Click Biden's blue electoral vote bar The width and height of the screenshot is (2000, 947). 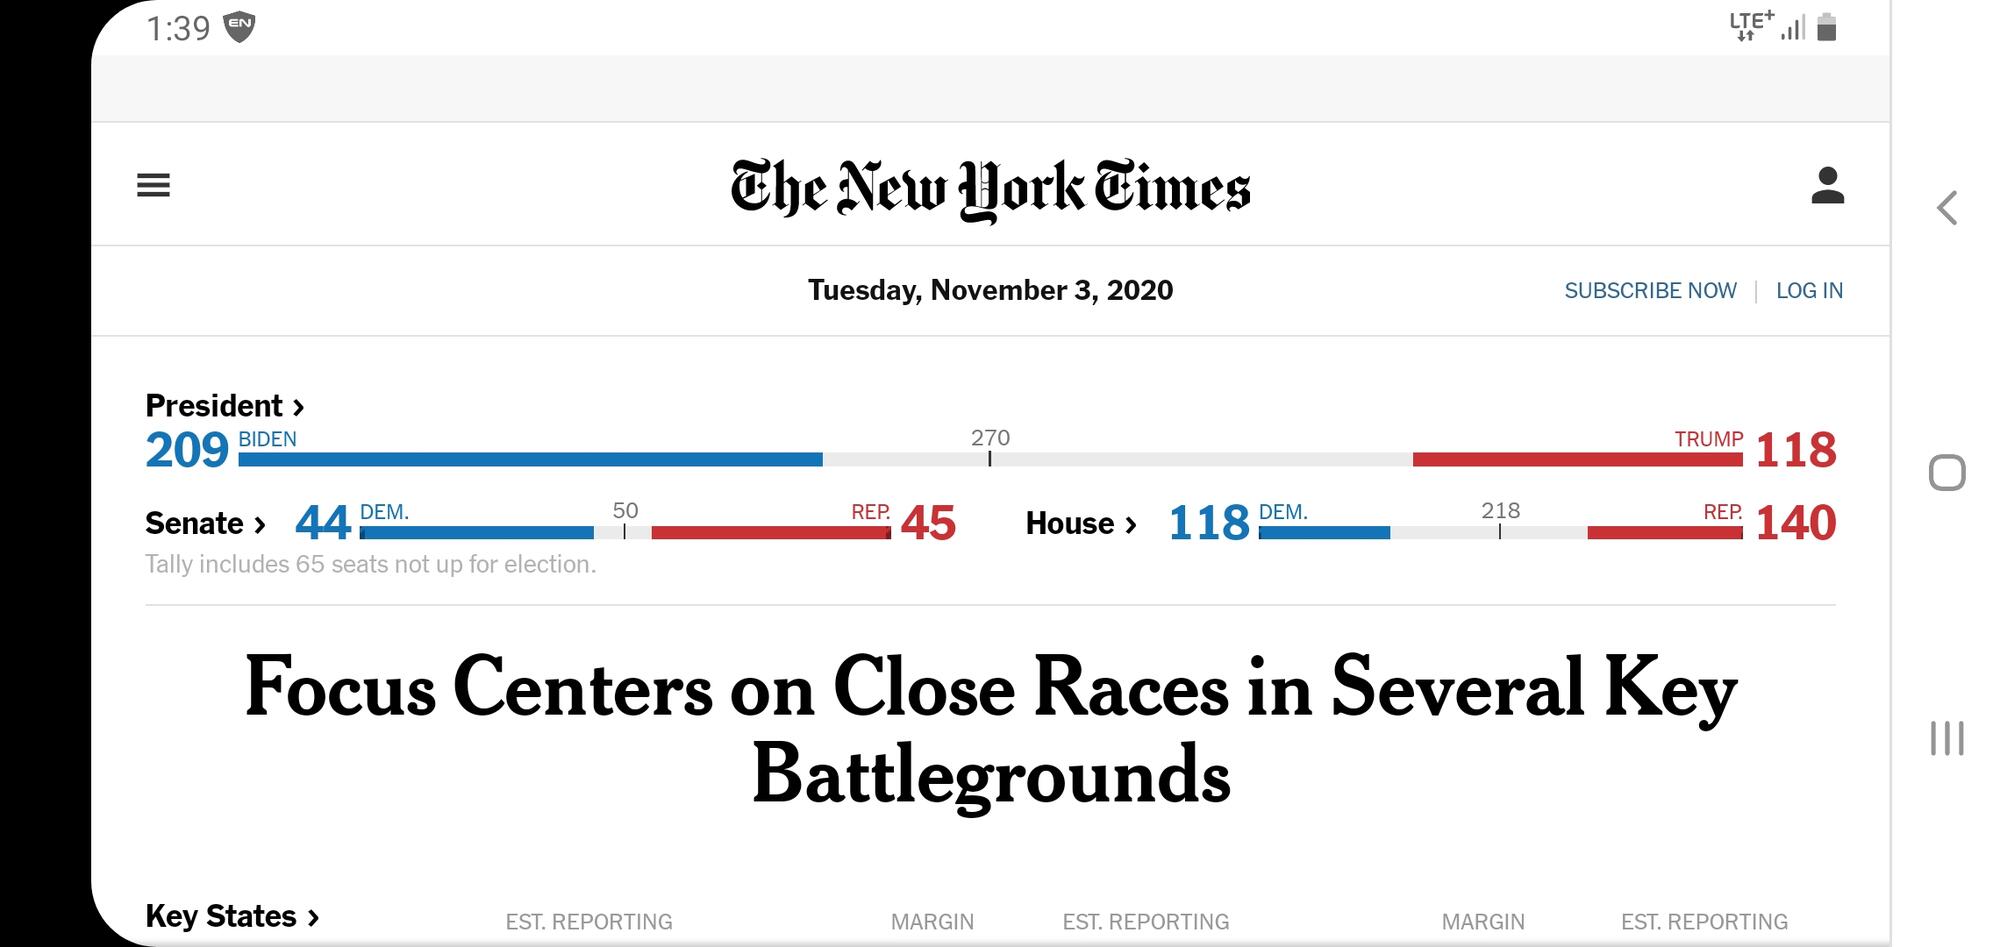click(x=530, y=459)
